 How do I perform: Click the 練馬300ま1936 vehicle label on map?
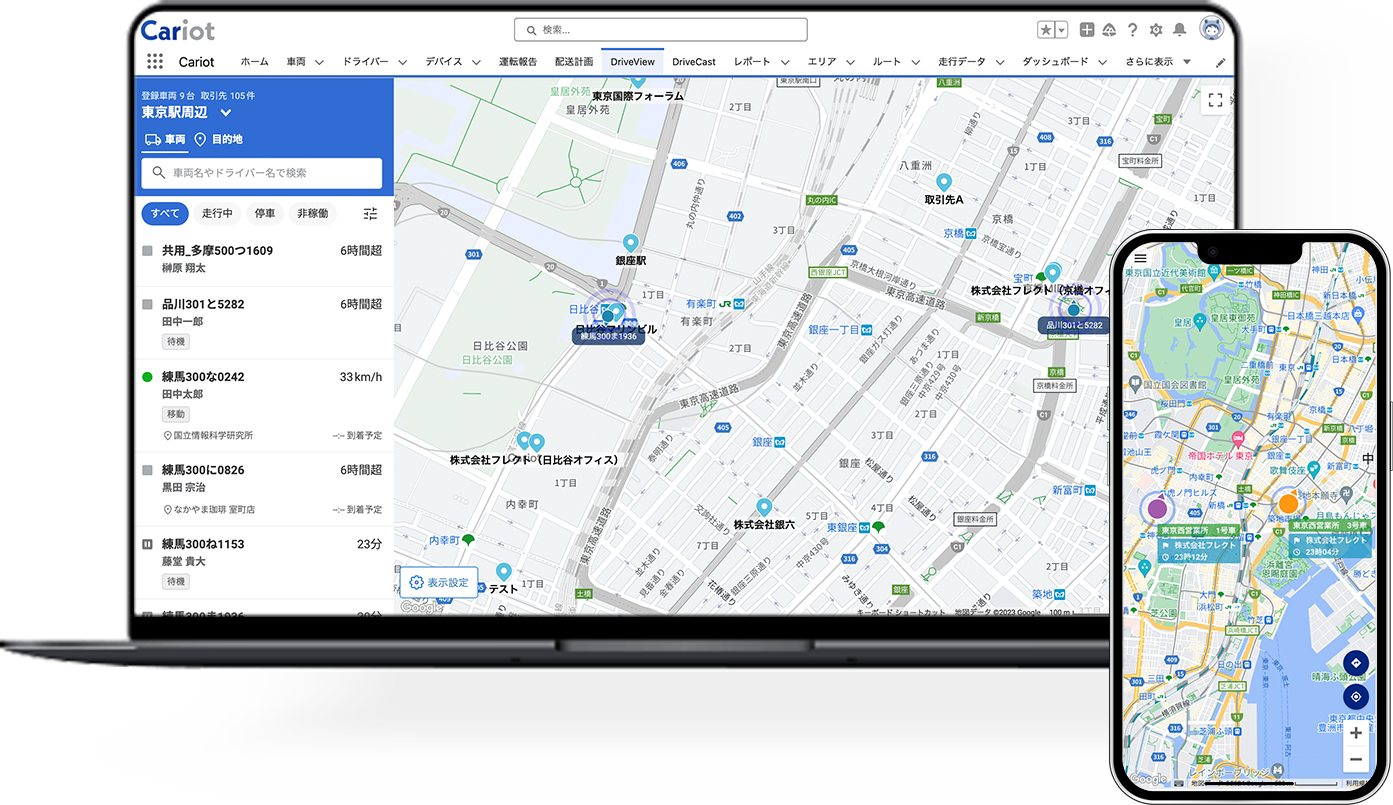coord(608,337)
